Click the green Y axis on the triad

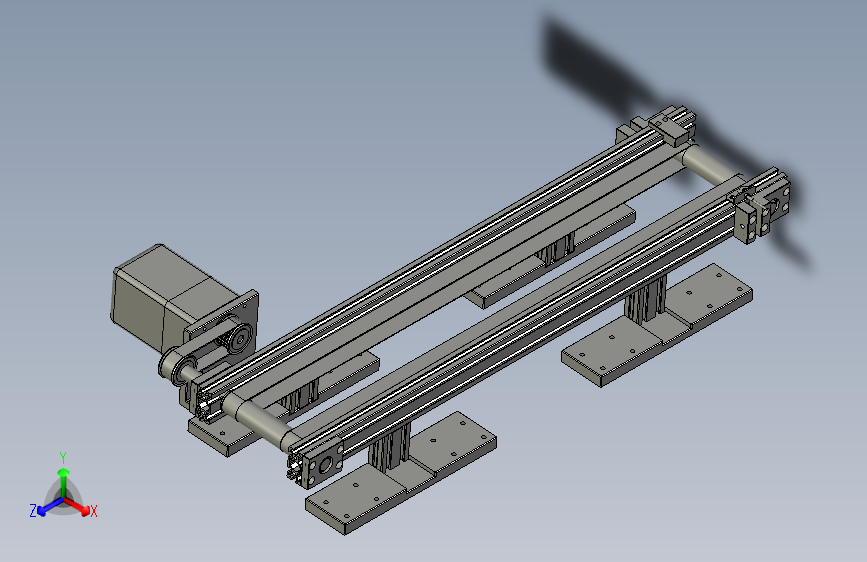click(63, 480)
